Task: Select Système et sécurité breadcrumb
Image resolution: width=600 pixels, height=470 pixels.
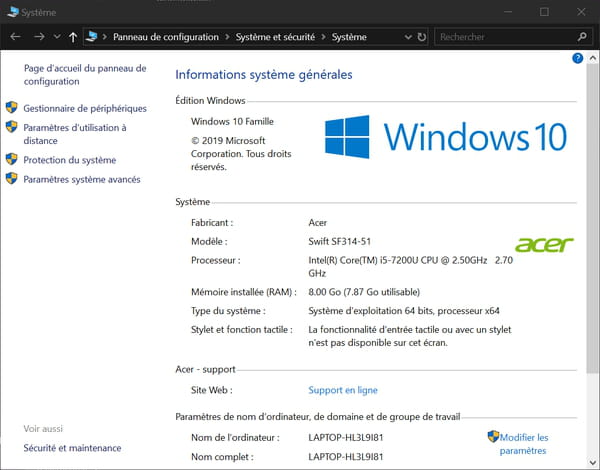Action: (x=275, y=37)
